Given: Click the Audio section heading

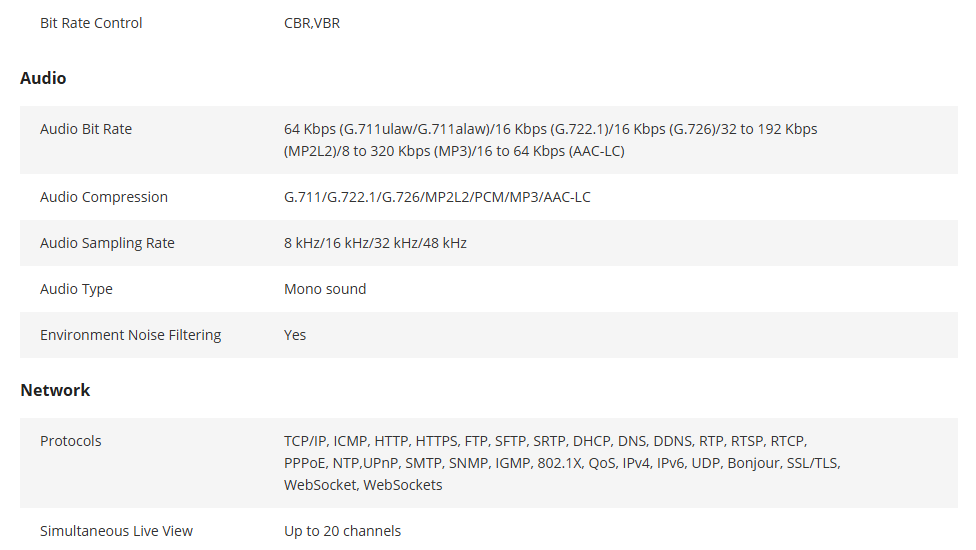Looking at the screenshot, I should coord(43,78).
